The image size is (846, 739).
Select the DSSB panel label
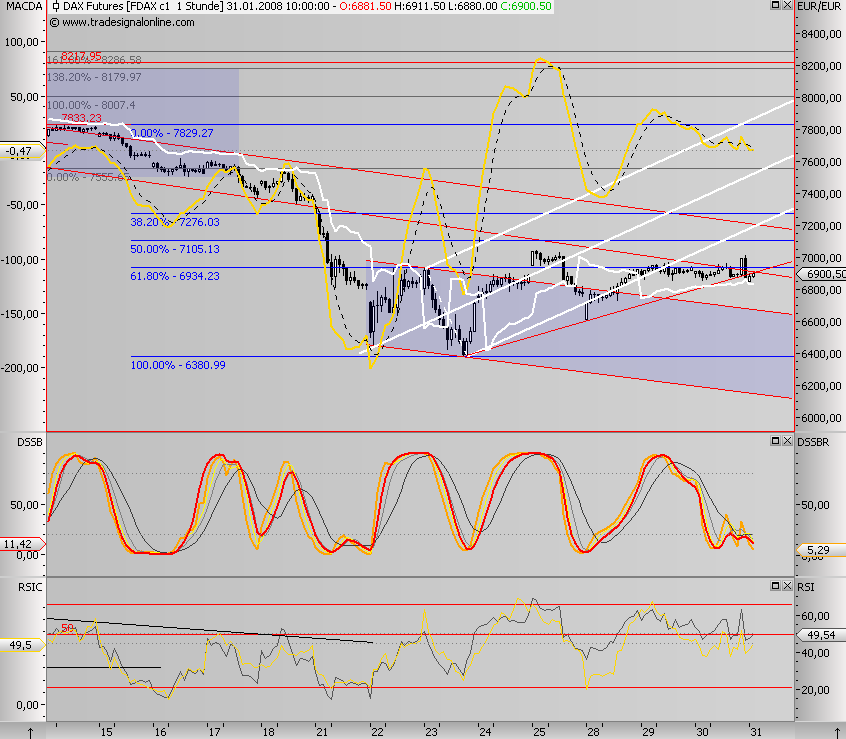pos(30,442)
